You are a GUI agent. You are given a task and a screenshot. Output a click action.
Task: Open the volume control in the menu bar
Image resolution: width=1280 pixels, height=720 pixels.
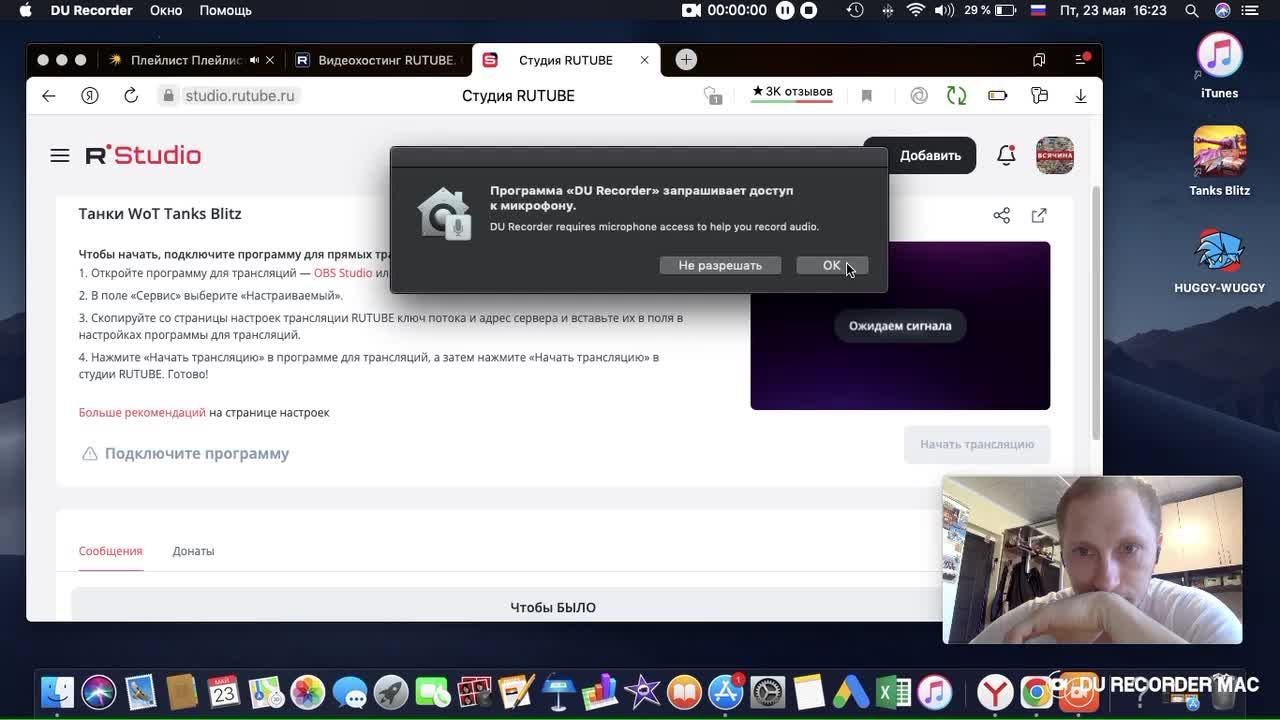pyautogui.click(x=944, y=10)
